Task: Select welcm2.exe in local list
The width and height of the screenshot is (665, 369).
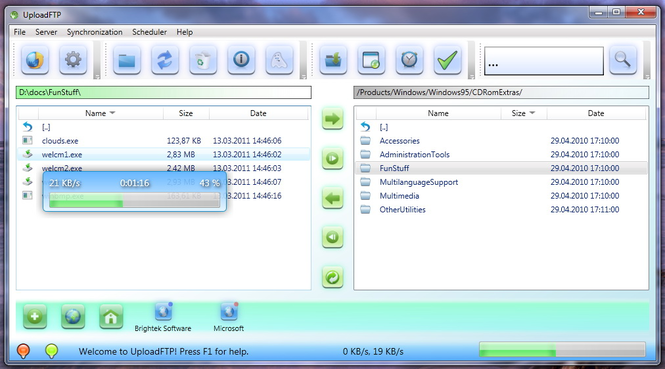Action: coord(164,168)
